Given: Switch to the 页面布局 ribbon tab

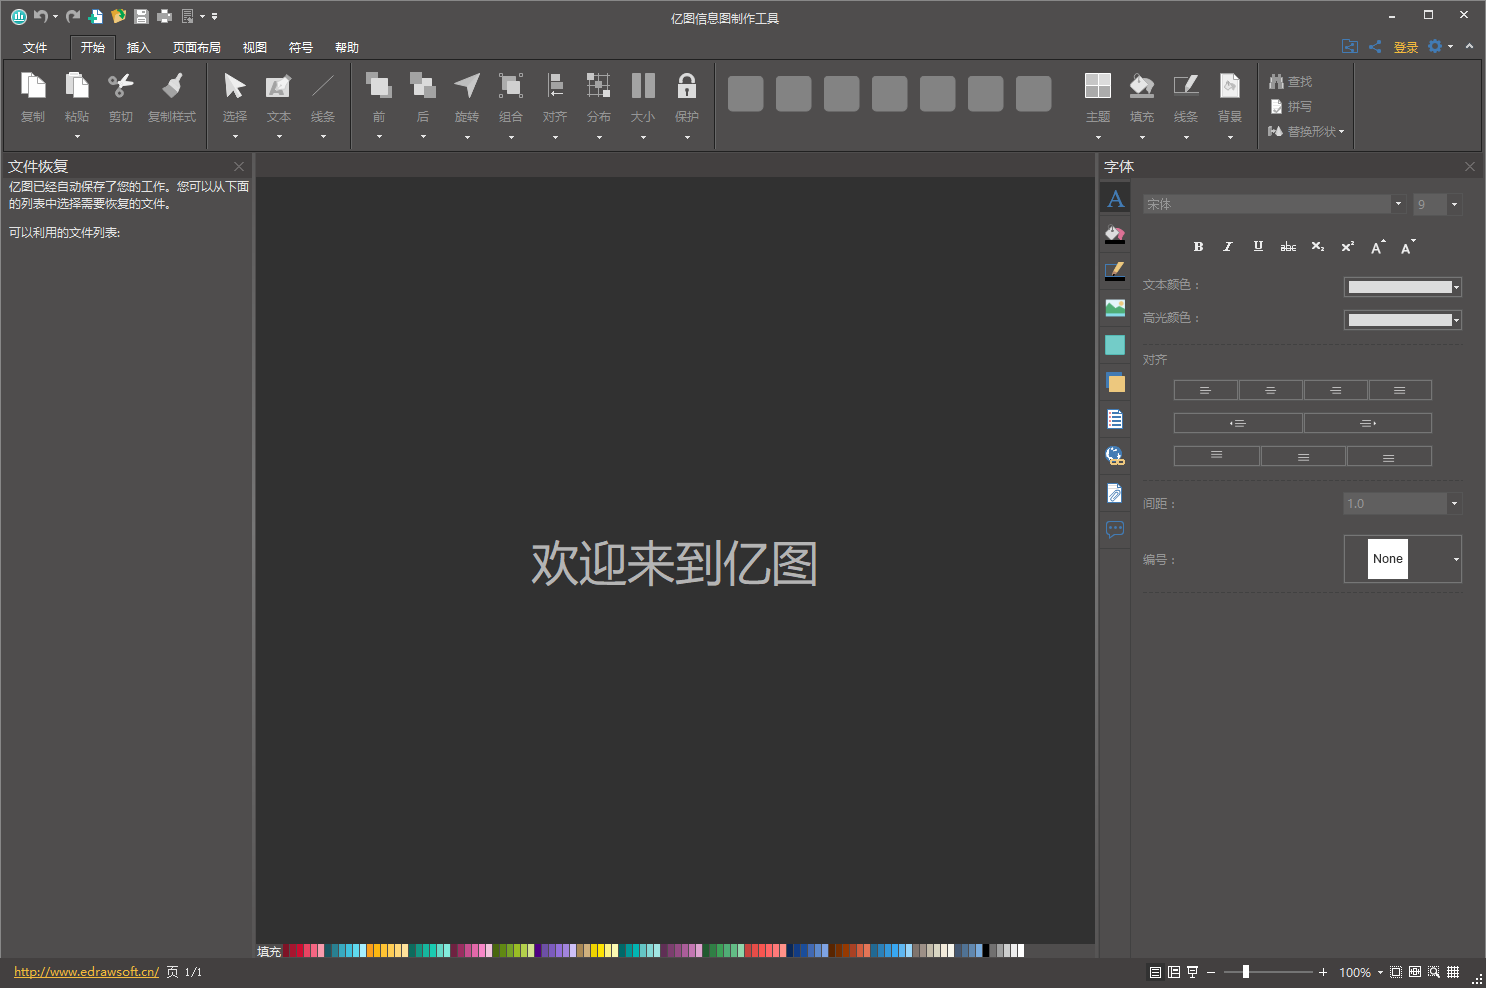Looking at the screenshot, I should tap(197, 48).
